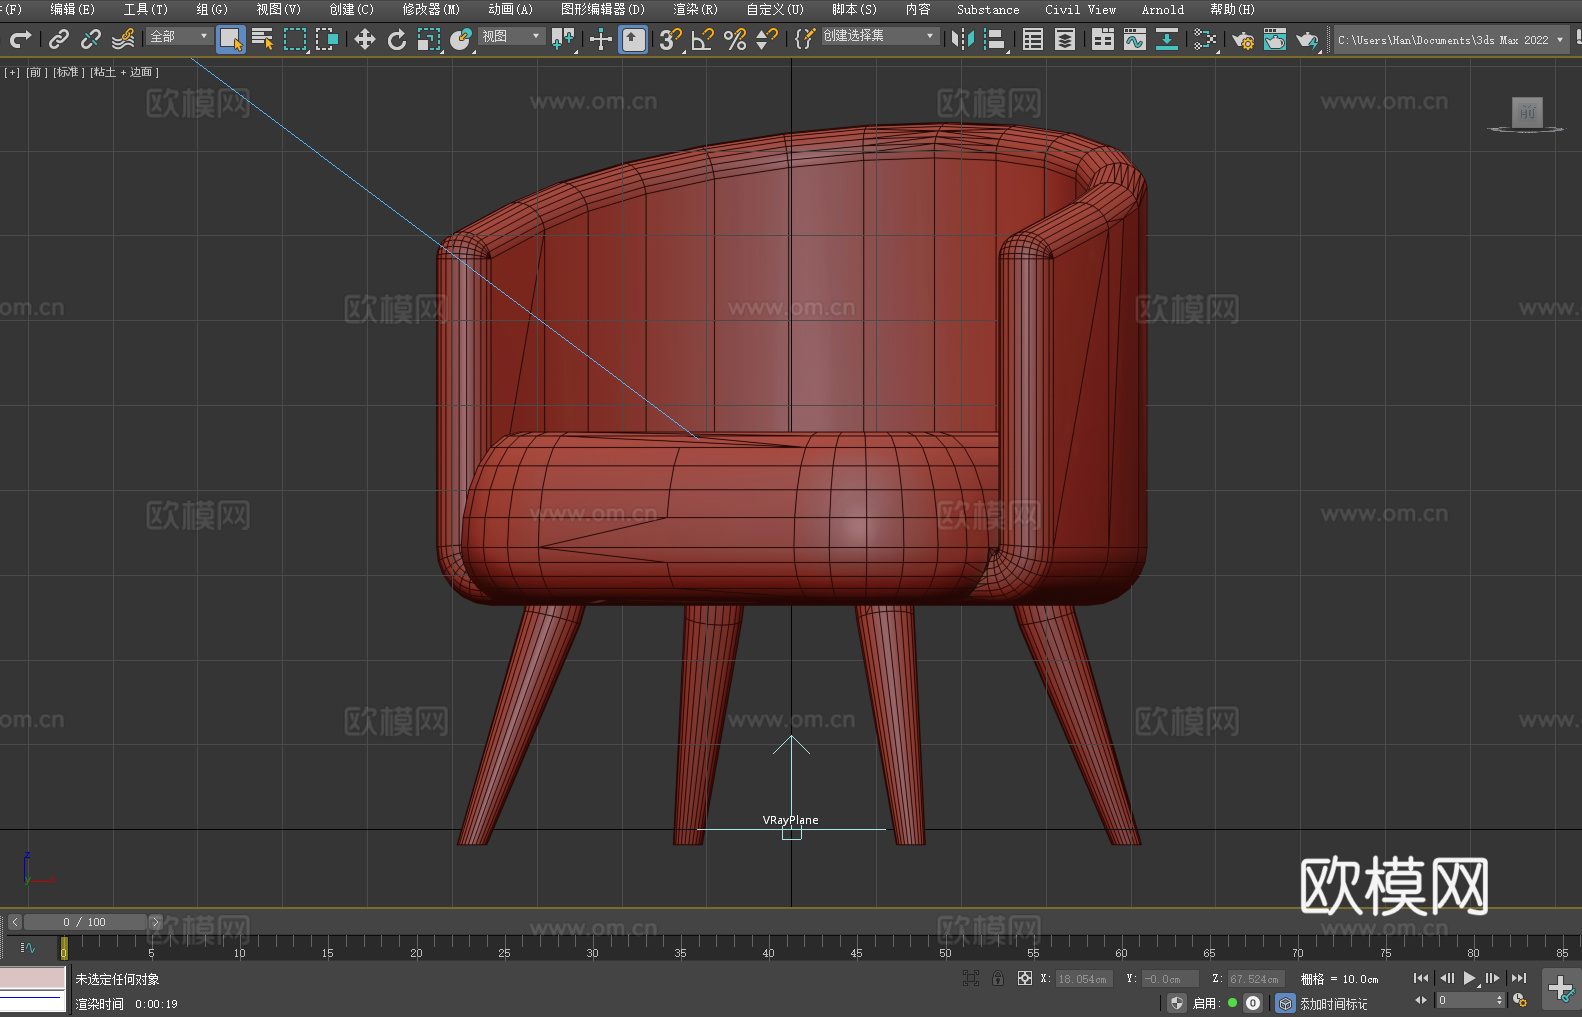
Task: Toggle Window/Crossing selection mode
Action: tap(327, 39)
